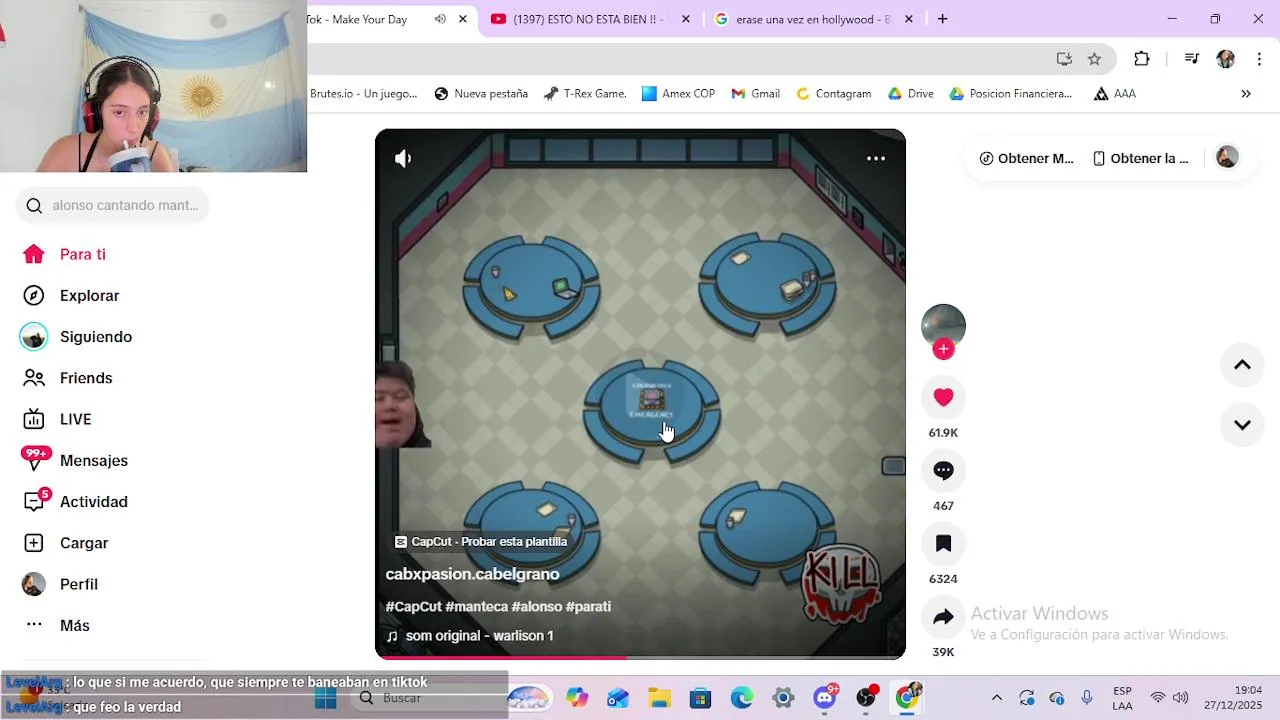Open the Nueva pestaña bookmark

481,94
